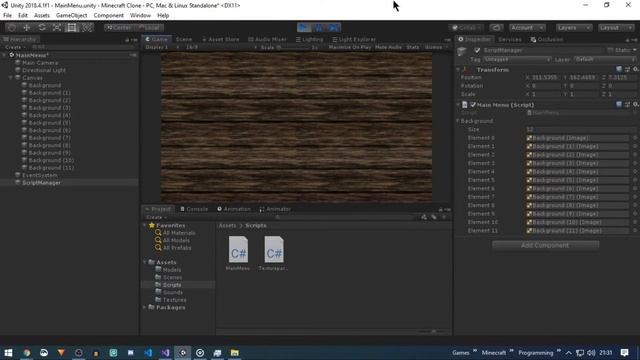Open the Textures folder in Project
This screenshot has width=640, height=360.
[174, 300]
